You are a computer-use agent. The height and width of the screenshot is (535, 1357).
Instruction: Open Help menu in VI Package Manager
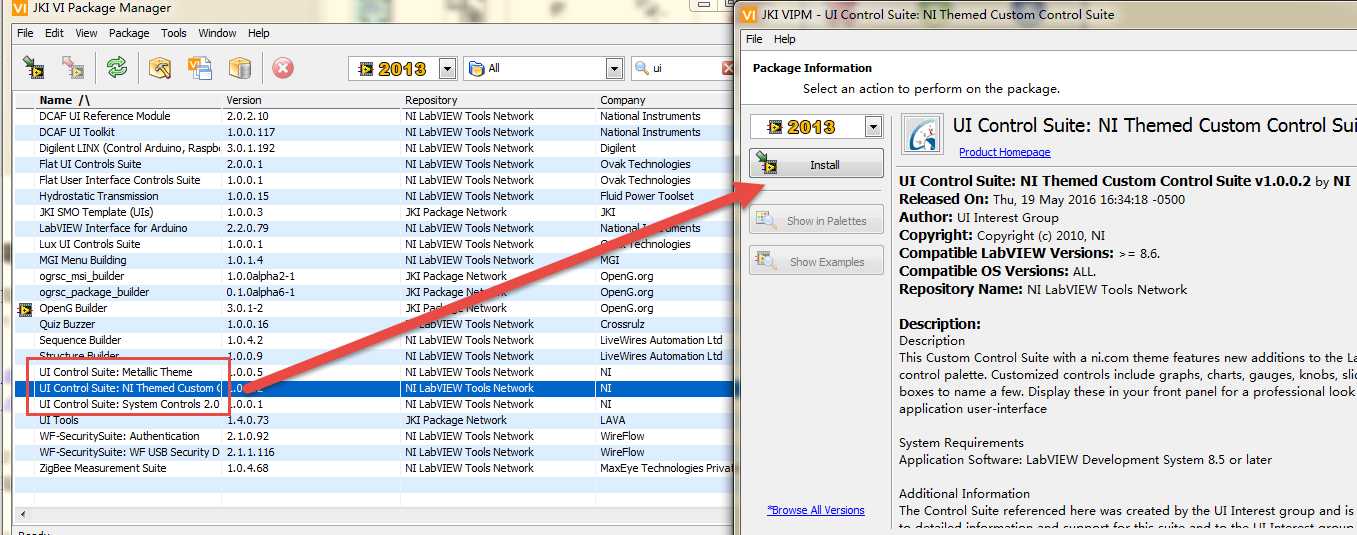[x=259, y=33]
